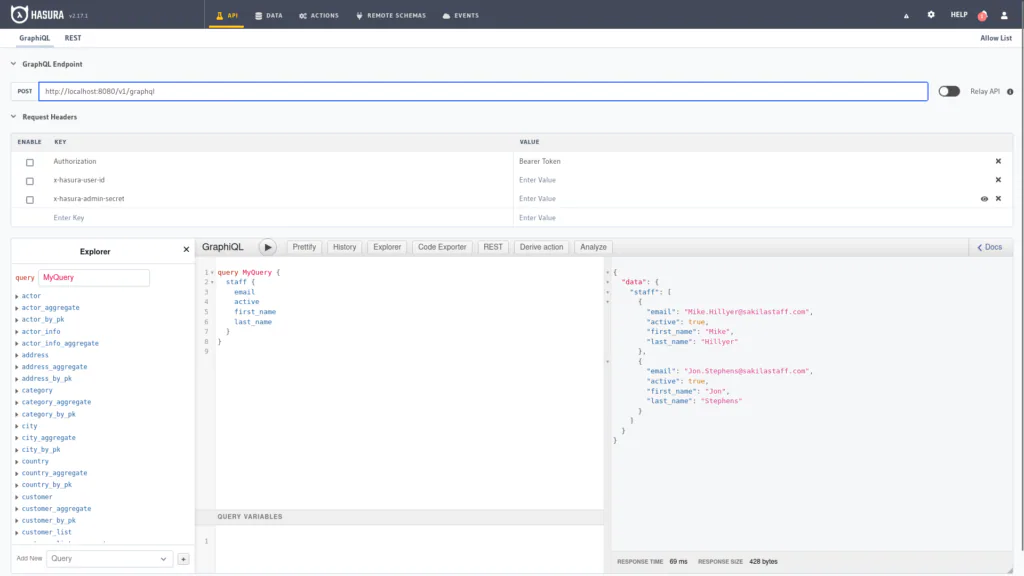Viewport: 1024px width, 576px height.
Task: Open the Remote Schemas tab
Action: click(391, 15)
